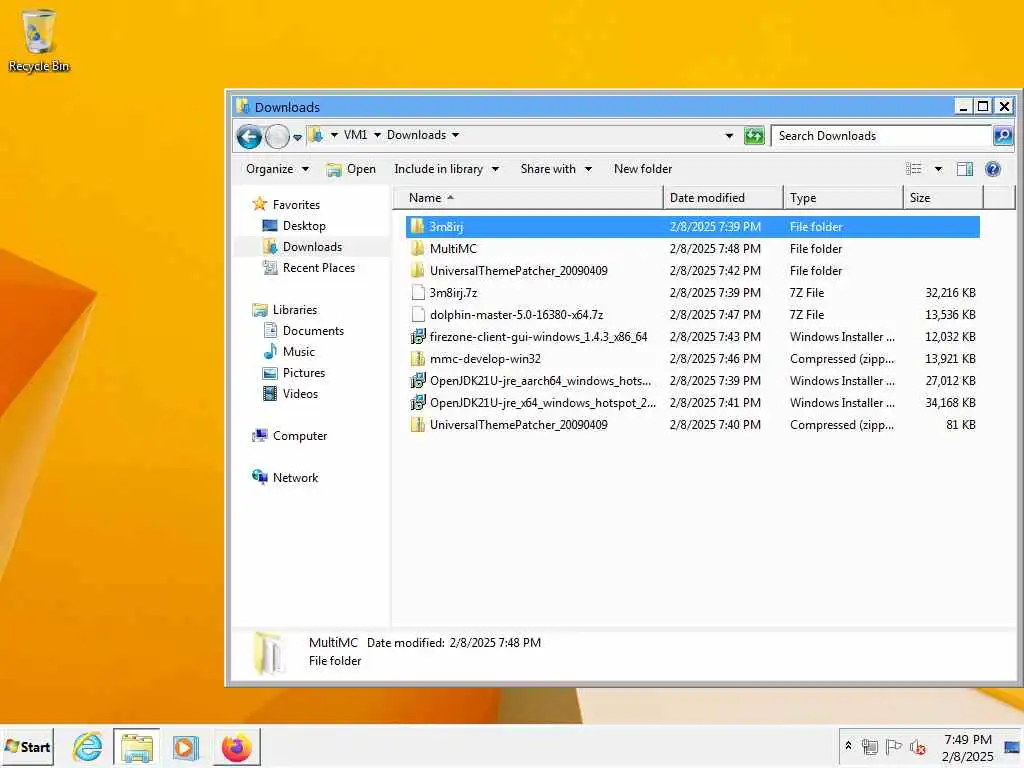Open the address bar history dropdown
The height and width of the screenshot is (768, 1024).
[x=729, y=136]
